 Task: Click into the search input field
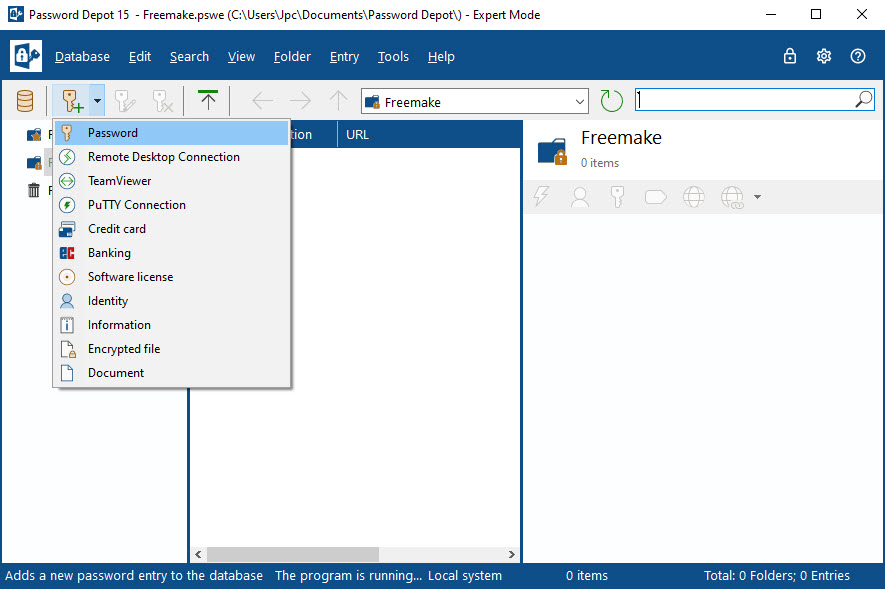point(745,100)
